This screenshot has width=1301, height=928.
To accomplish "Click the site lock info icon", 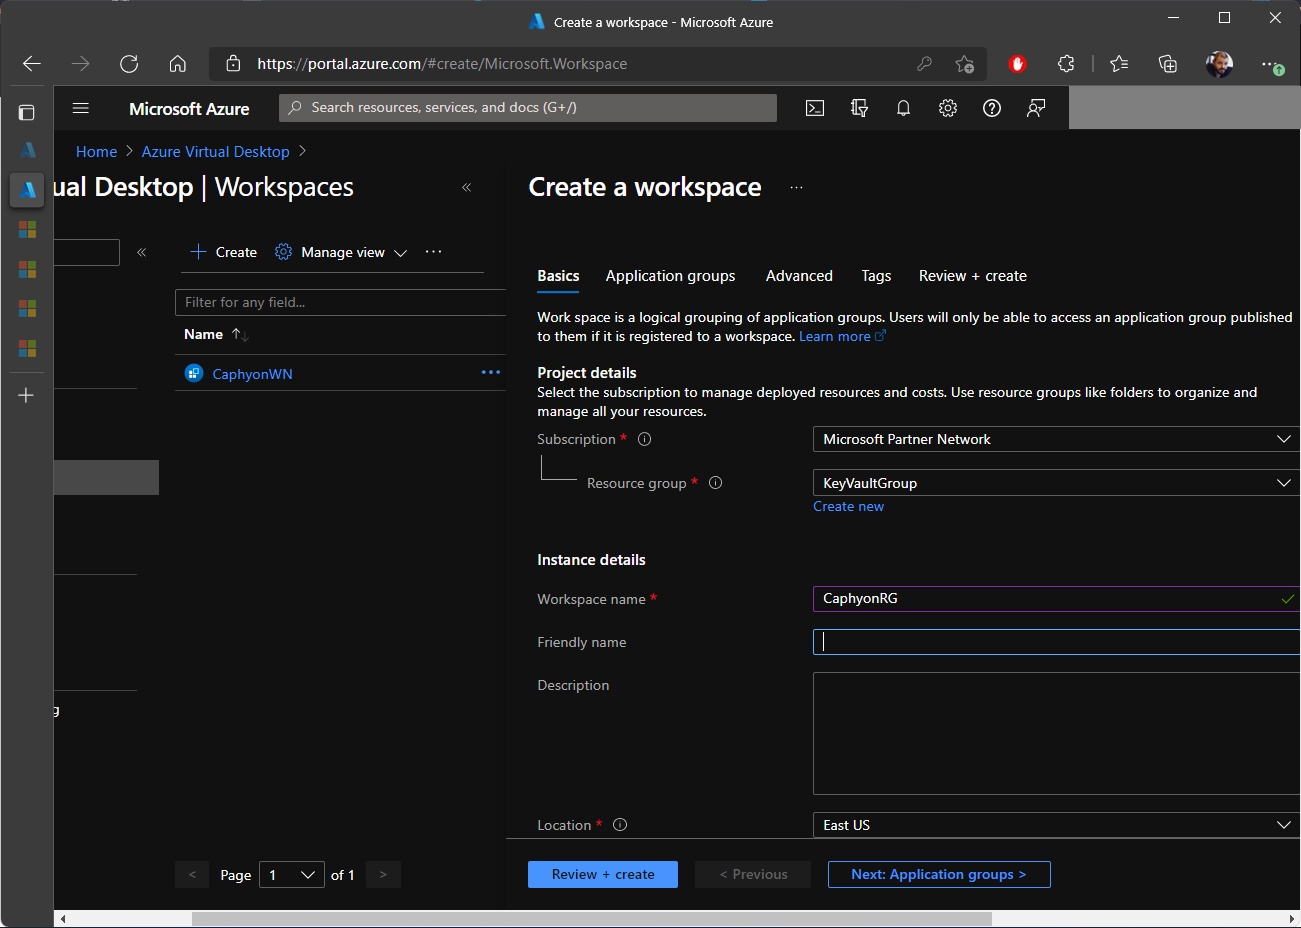I will pyautogui.click(x=233, y=64).
